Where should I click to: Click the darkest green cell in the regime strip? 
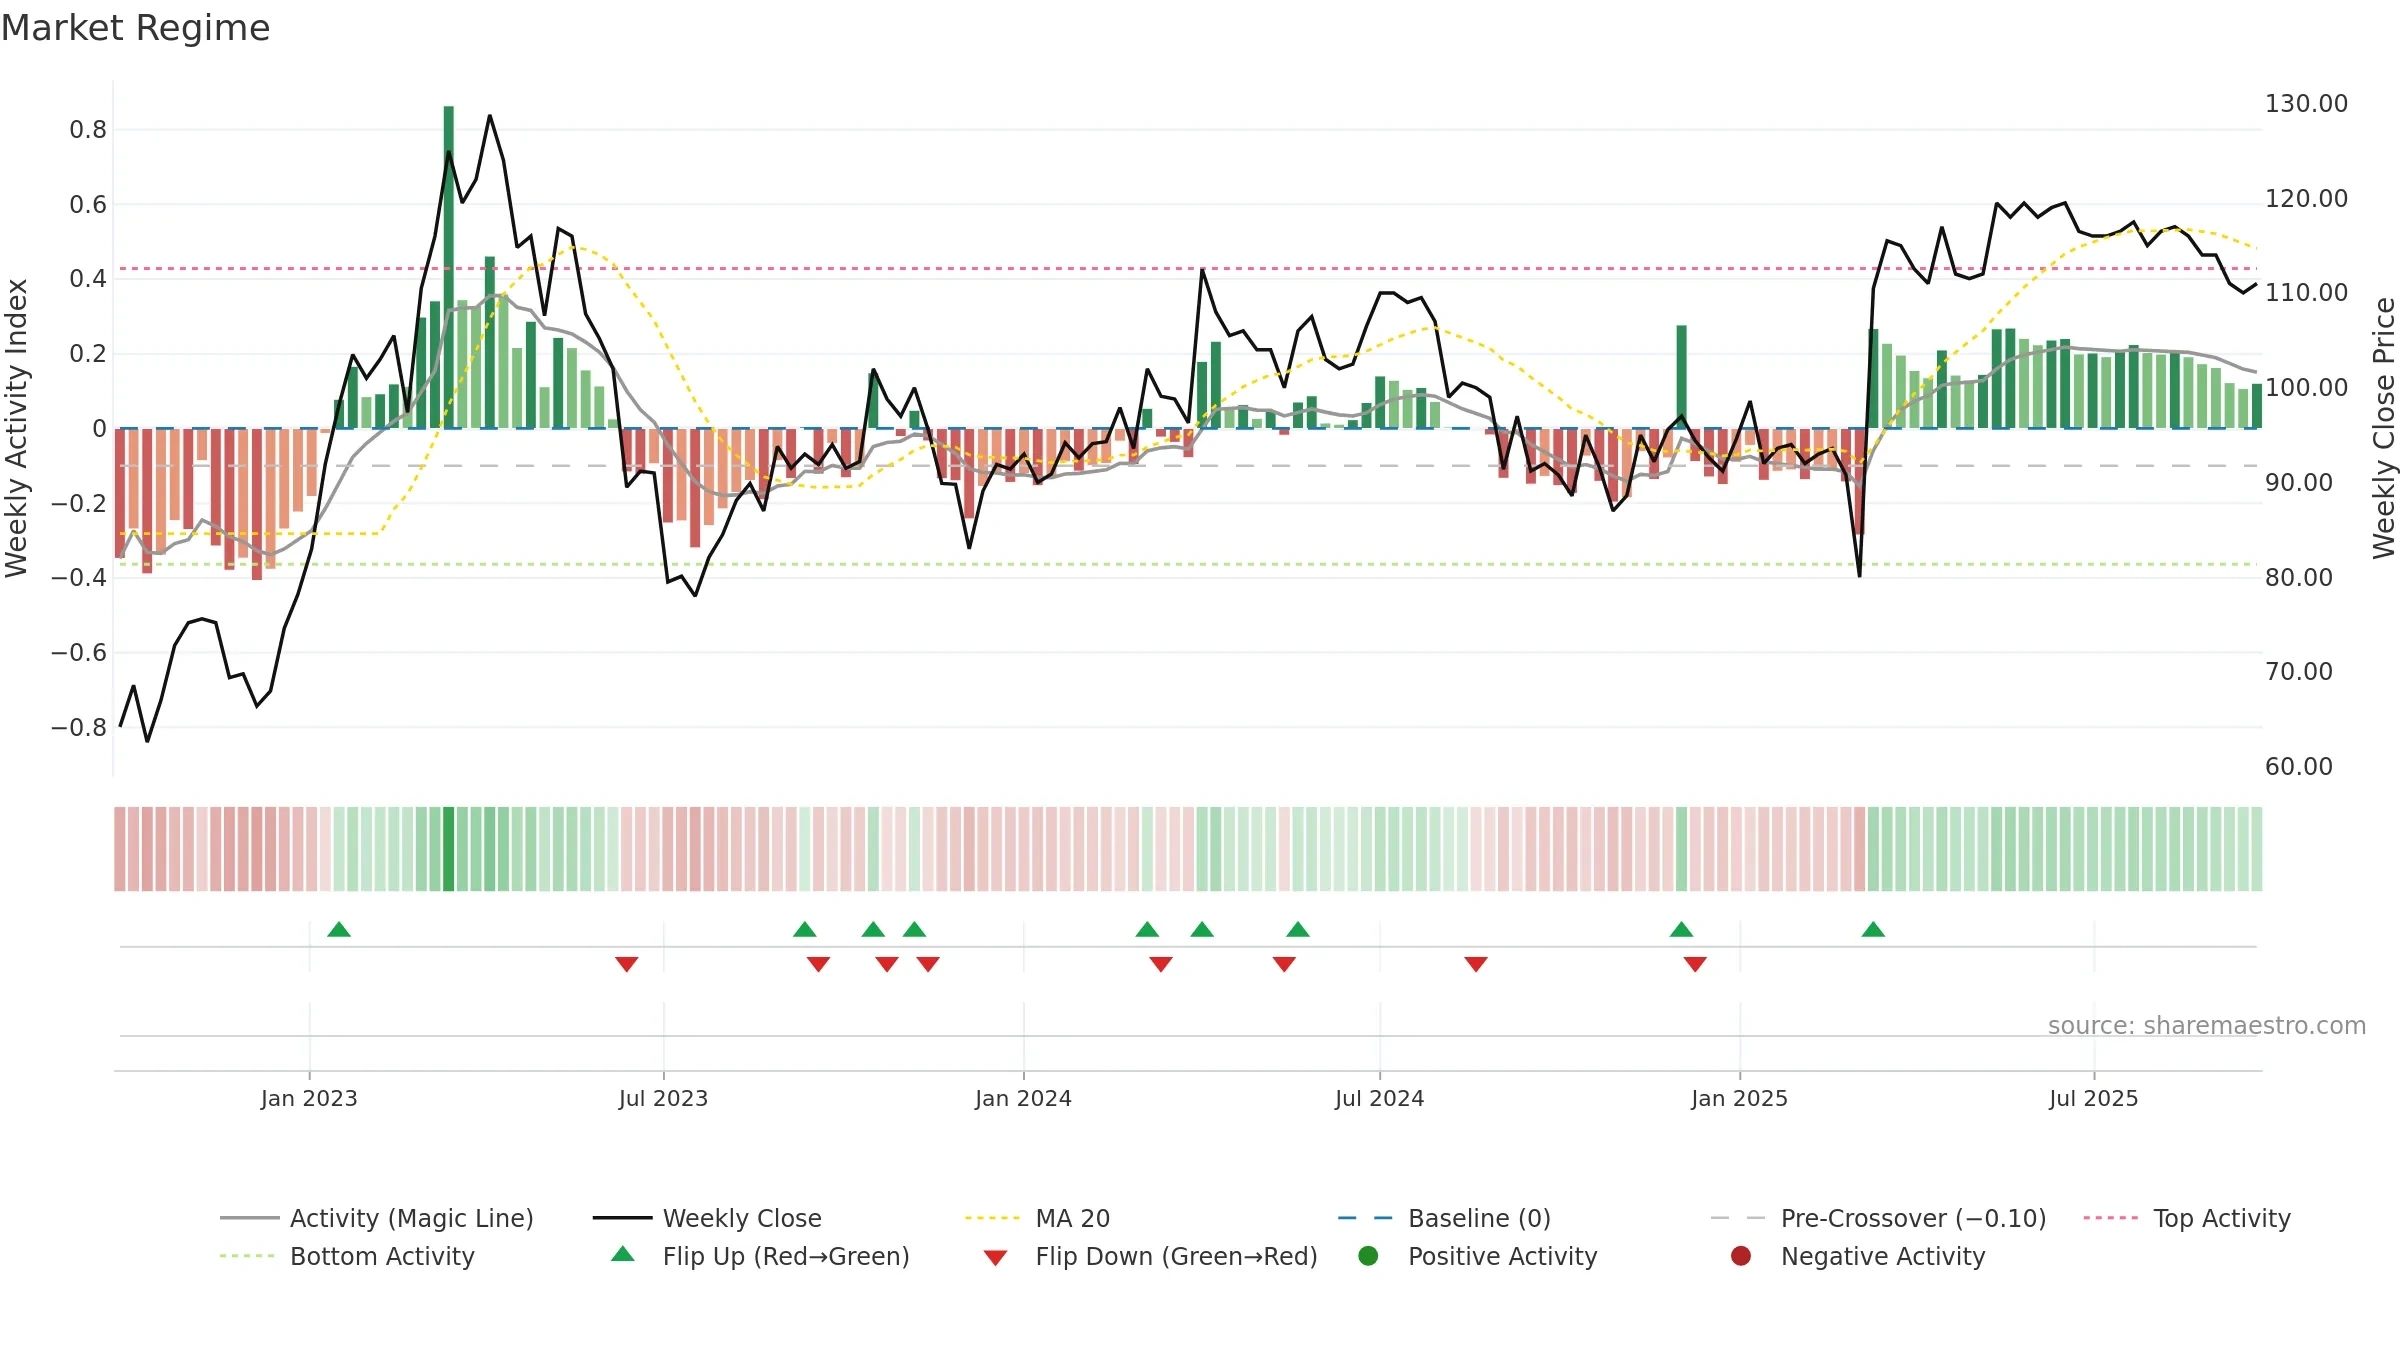click(x=449, y=849)
